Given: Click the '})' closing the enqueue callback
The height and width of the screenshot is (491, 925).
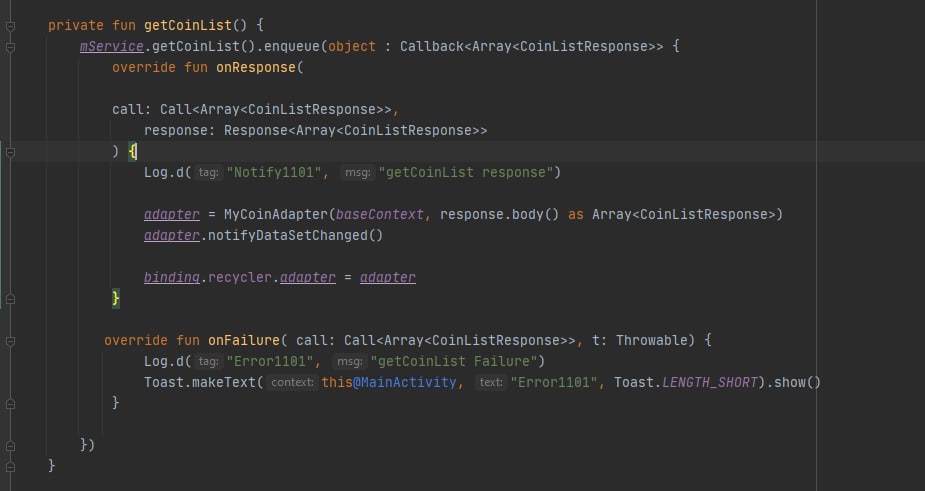Looking at the screenshot, I should [87, 444].
